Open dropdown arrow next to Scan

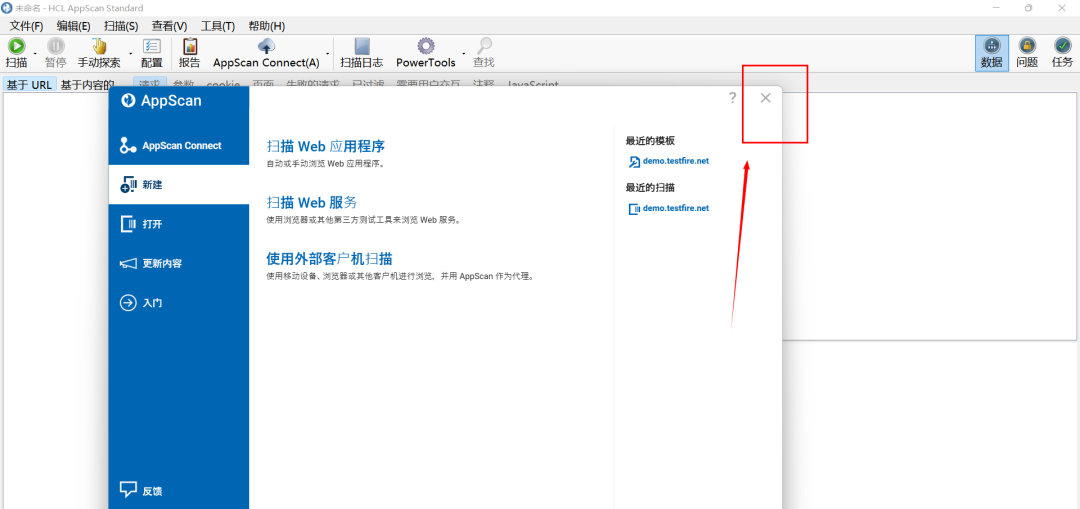tap(35, 54)
